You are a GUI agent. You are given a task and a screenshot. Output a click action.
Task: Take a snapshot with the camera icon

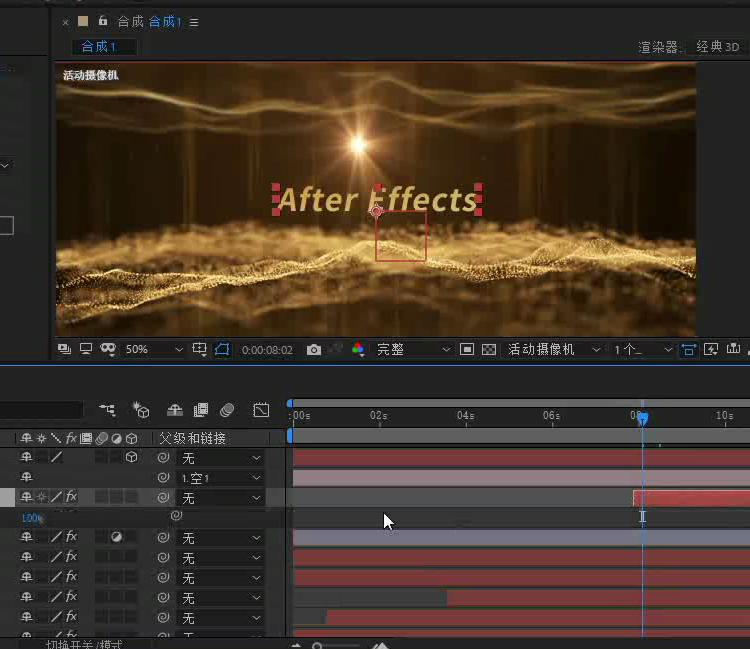coord(314,350)
